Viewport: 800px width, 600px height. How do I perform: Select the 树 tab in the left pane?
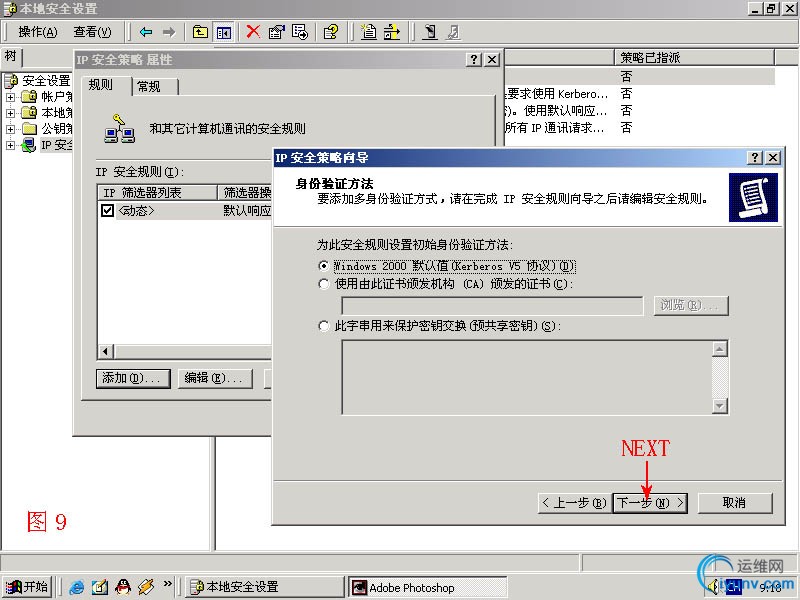(11, 56)
